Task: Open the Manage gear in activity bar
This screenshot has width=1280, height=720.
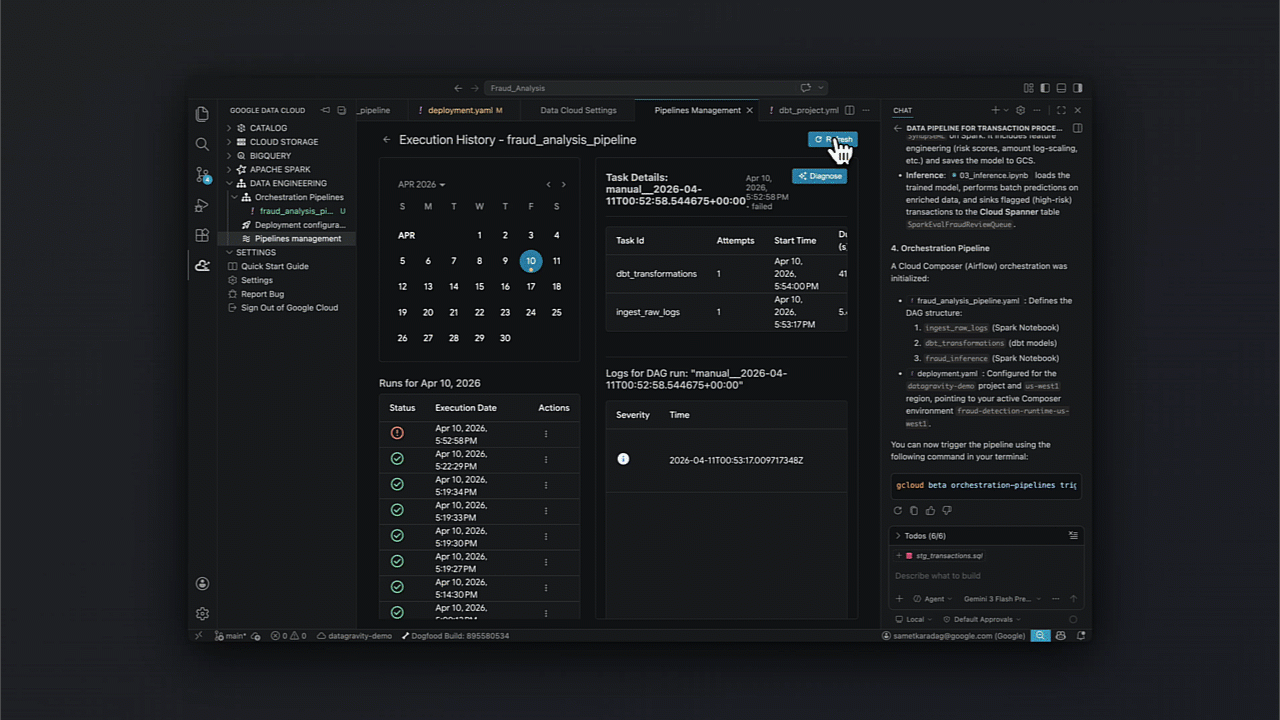Action: 202,613
